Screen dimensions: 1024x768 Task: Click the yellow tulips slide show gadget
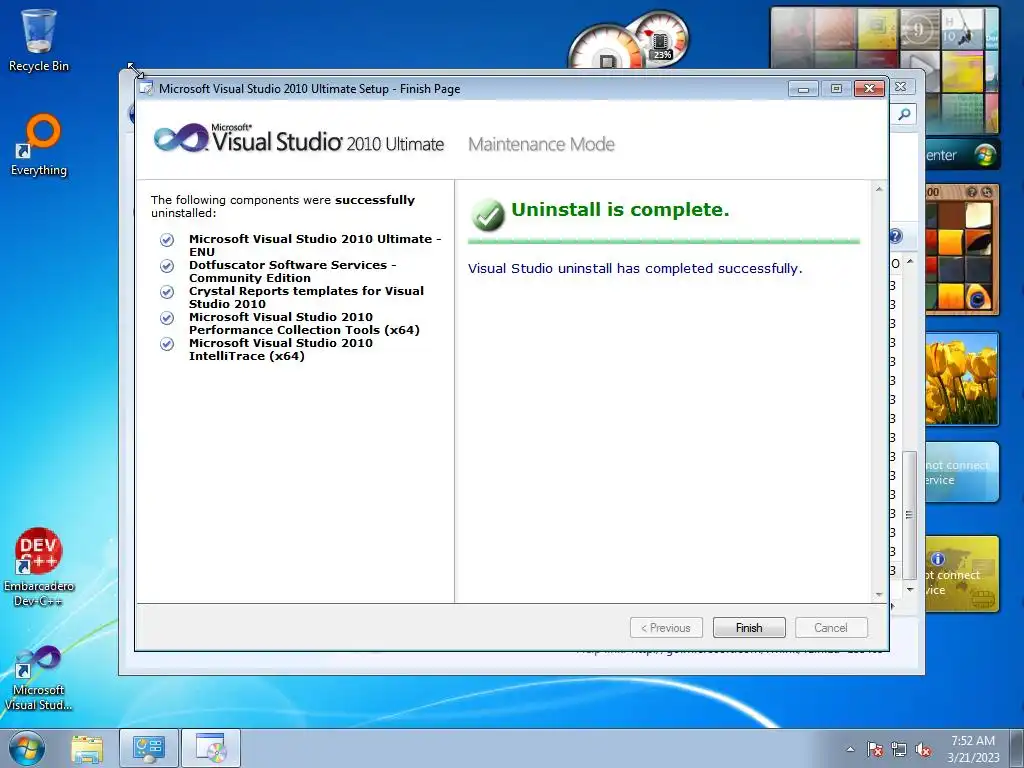[961, 379]
